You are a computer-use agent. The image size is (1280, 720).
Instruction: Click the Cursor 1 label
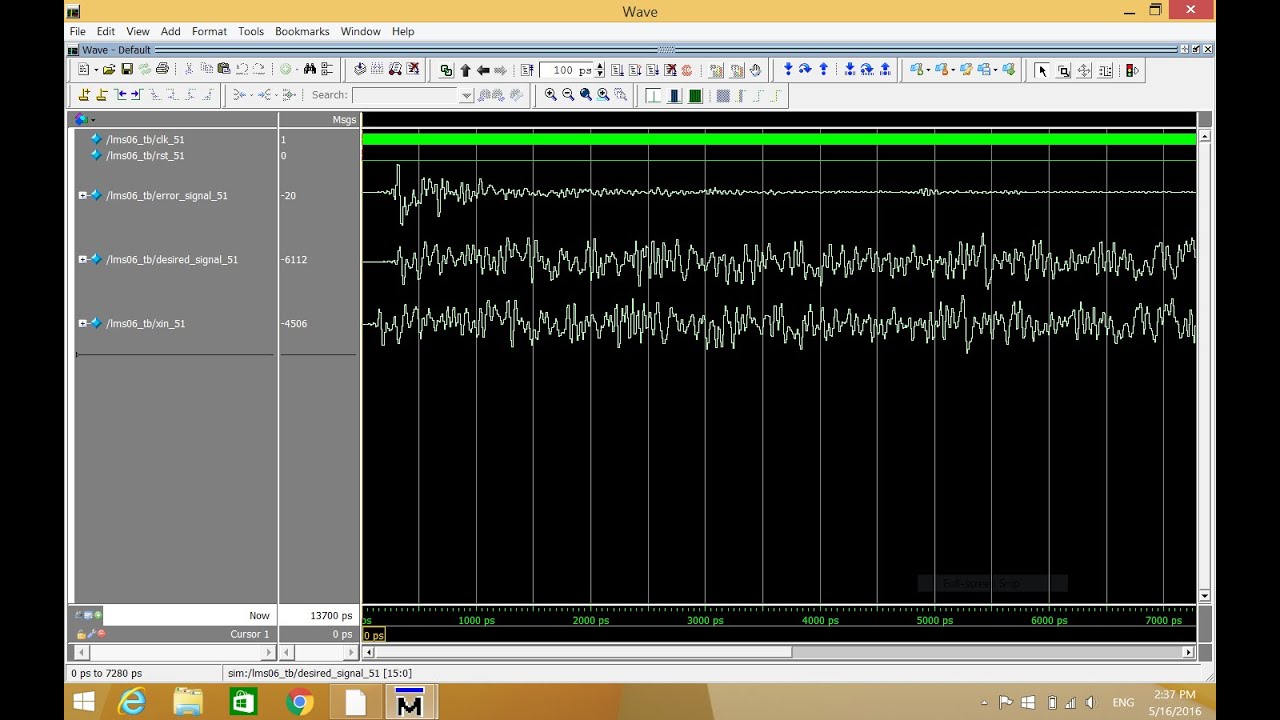(250, 634)
